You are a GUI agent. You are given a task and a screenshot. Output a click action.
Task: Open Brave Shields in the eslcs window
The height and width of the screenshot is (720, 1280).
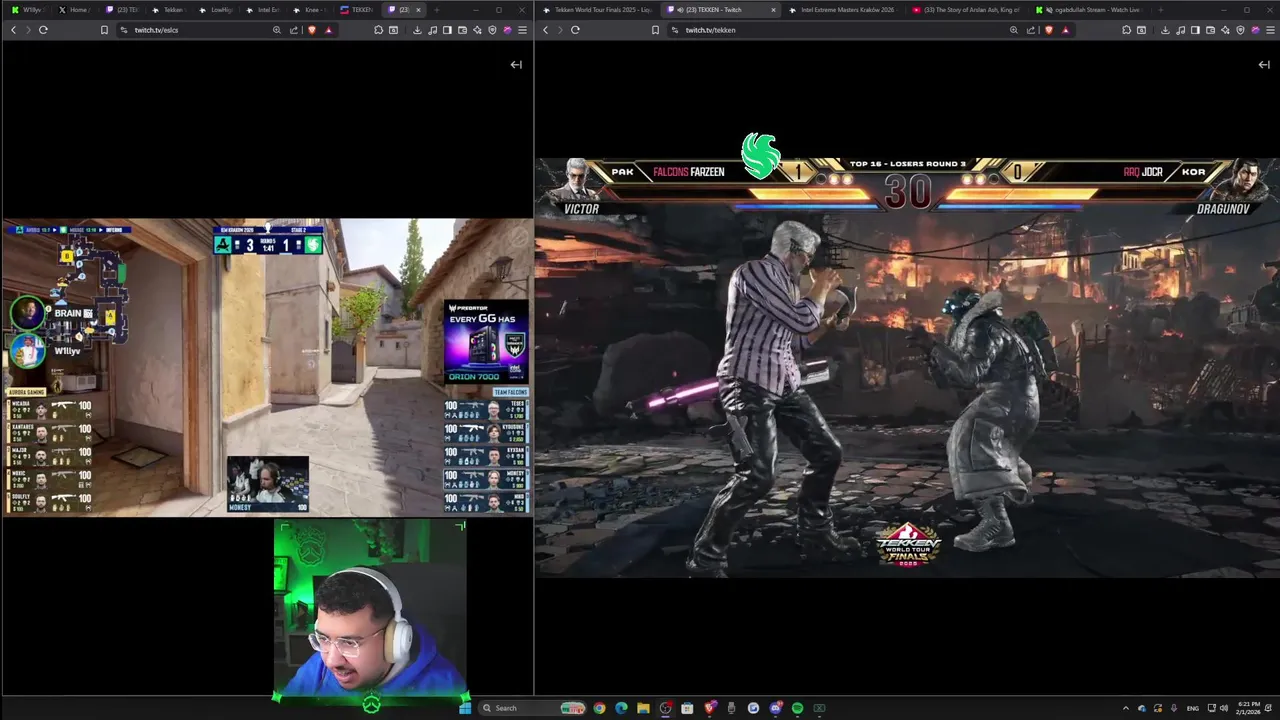pyautogui.click(x=312, y=30)
